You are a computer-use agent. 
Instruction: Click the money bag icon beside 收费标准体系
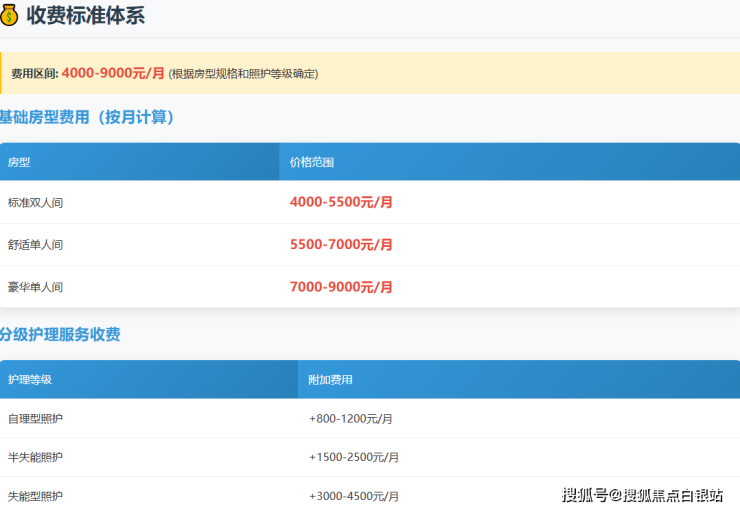10,15
